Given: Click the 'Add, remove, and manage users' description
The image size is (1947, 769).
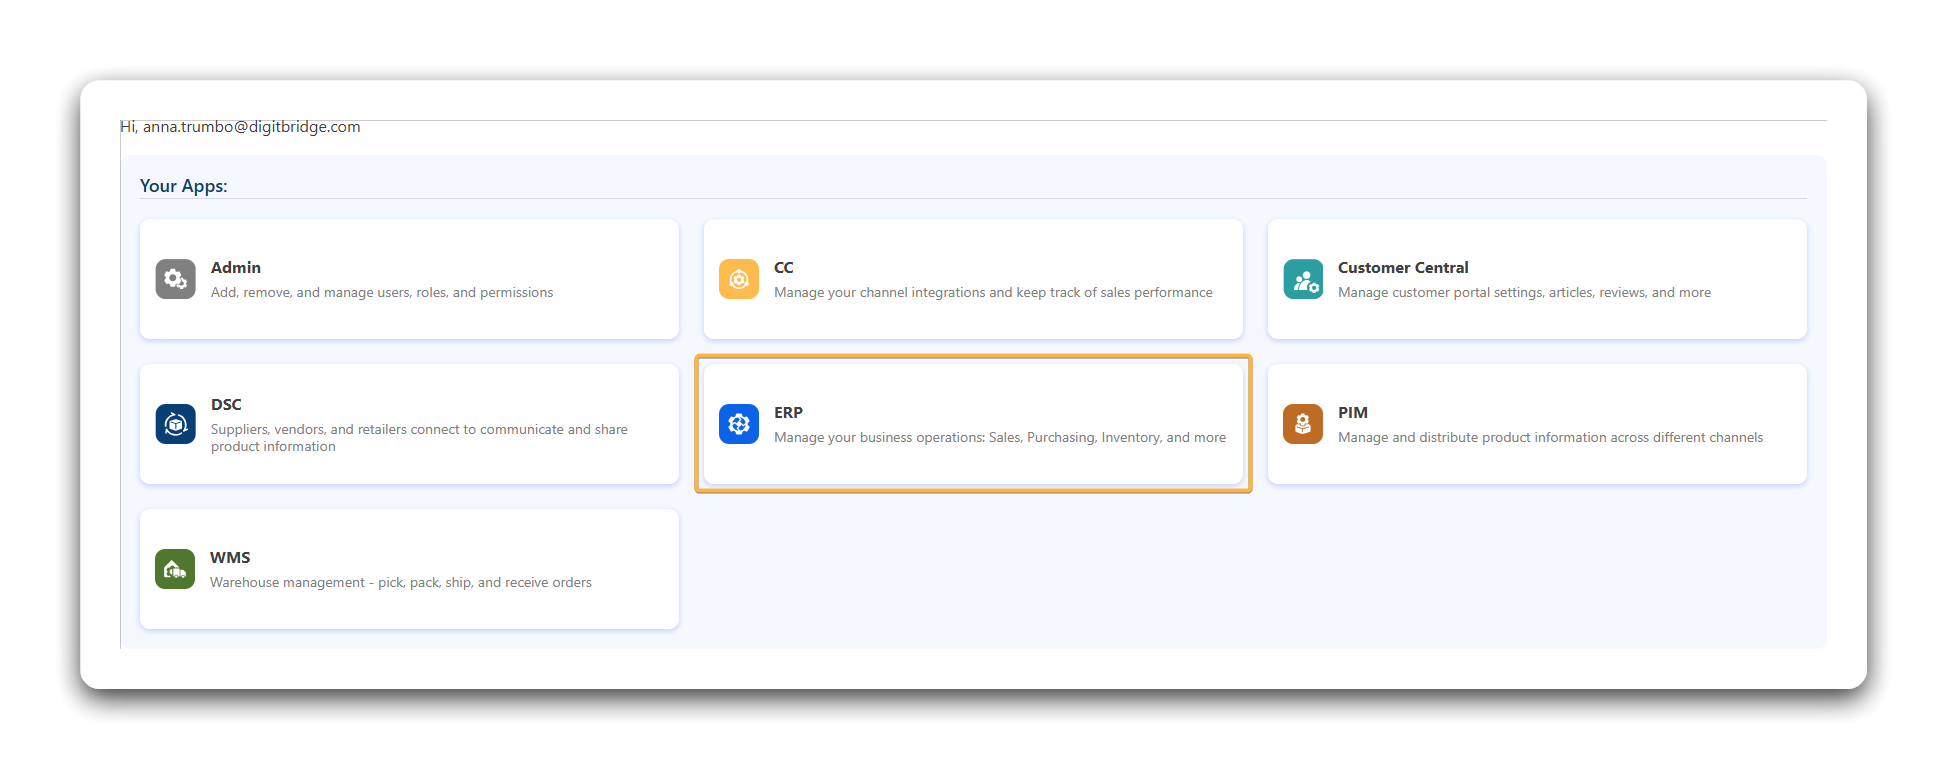Looking at the screenshot, I should tap(381, 292).
